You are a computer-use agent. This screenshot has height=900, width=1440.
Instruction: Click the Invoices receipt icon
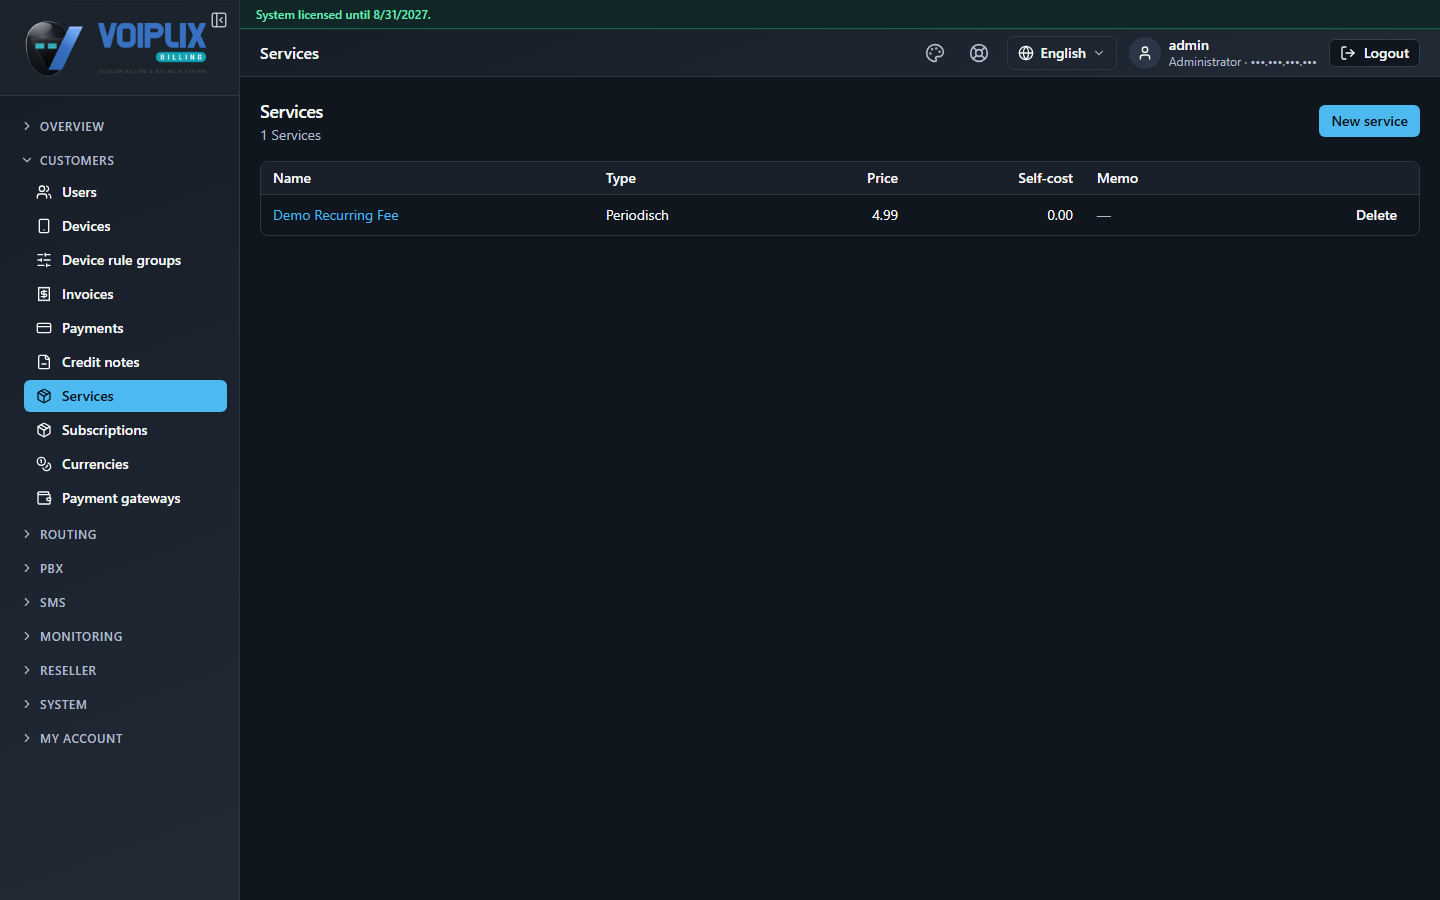pyautogui.click(x=44, y=294)
